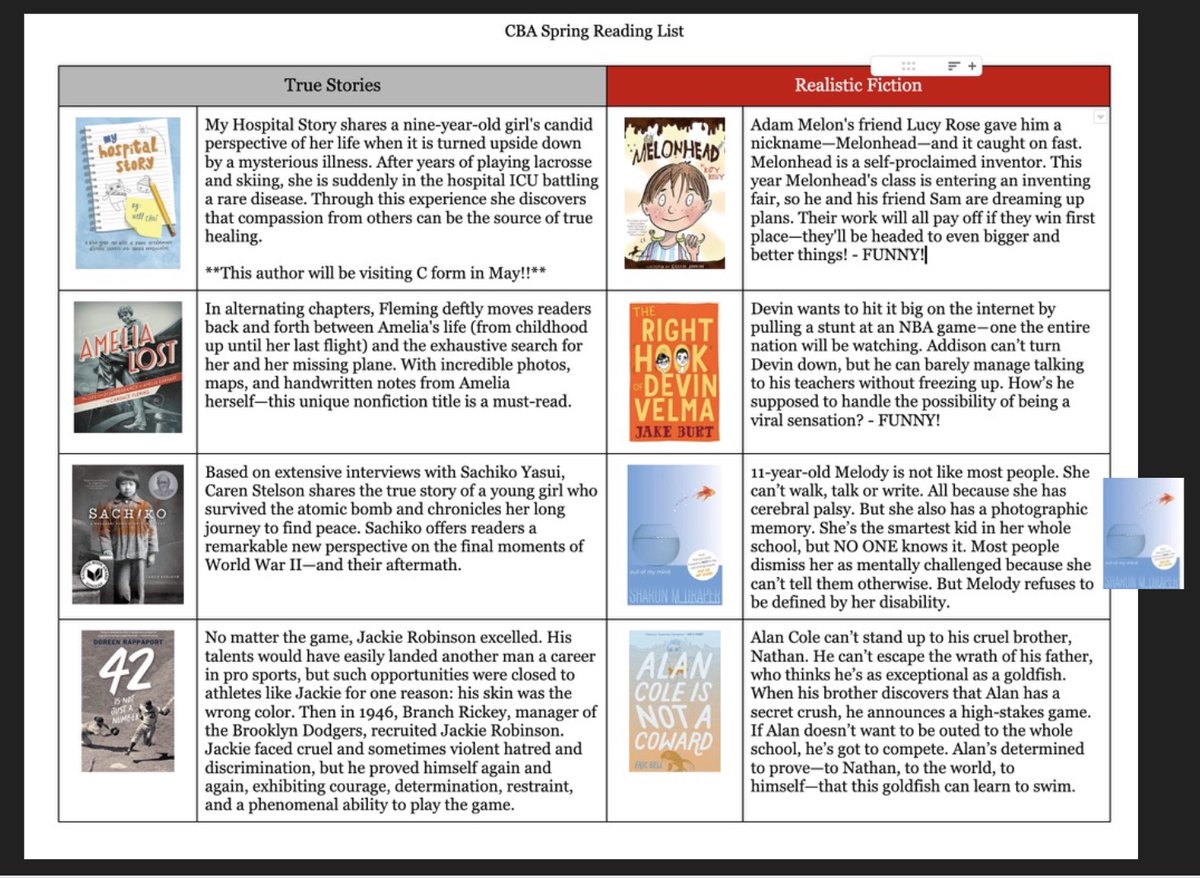
Task: Click the "Realistic Fiction" red header cell
Action: click(858, 85)
